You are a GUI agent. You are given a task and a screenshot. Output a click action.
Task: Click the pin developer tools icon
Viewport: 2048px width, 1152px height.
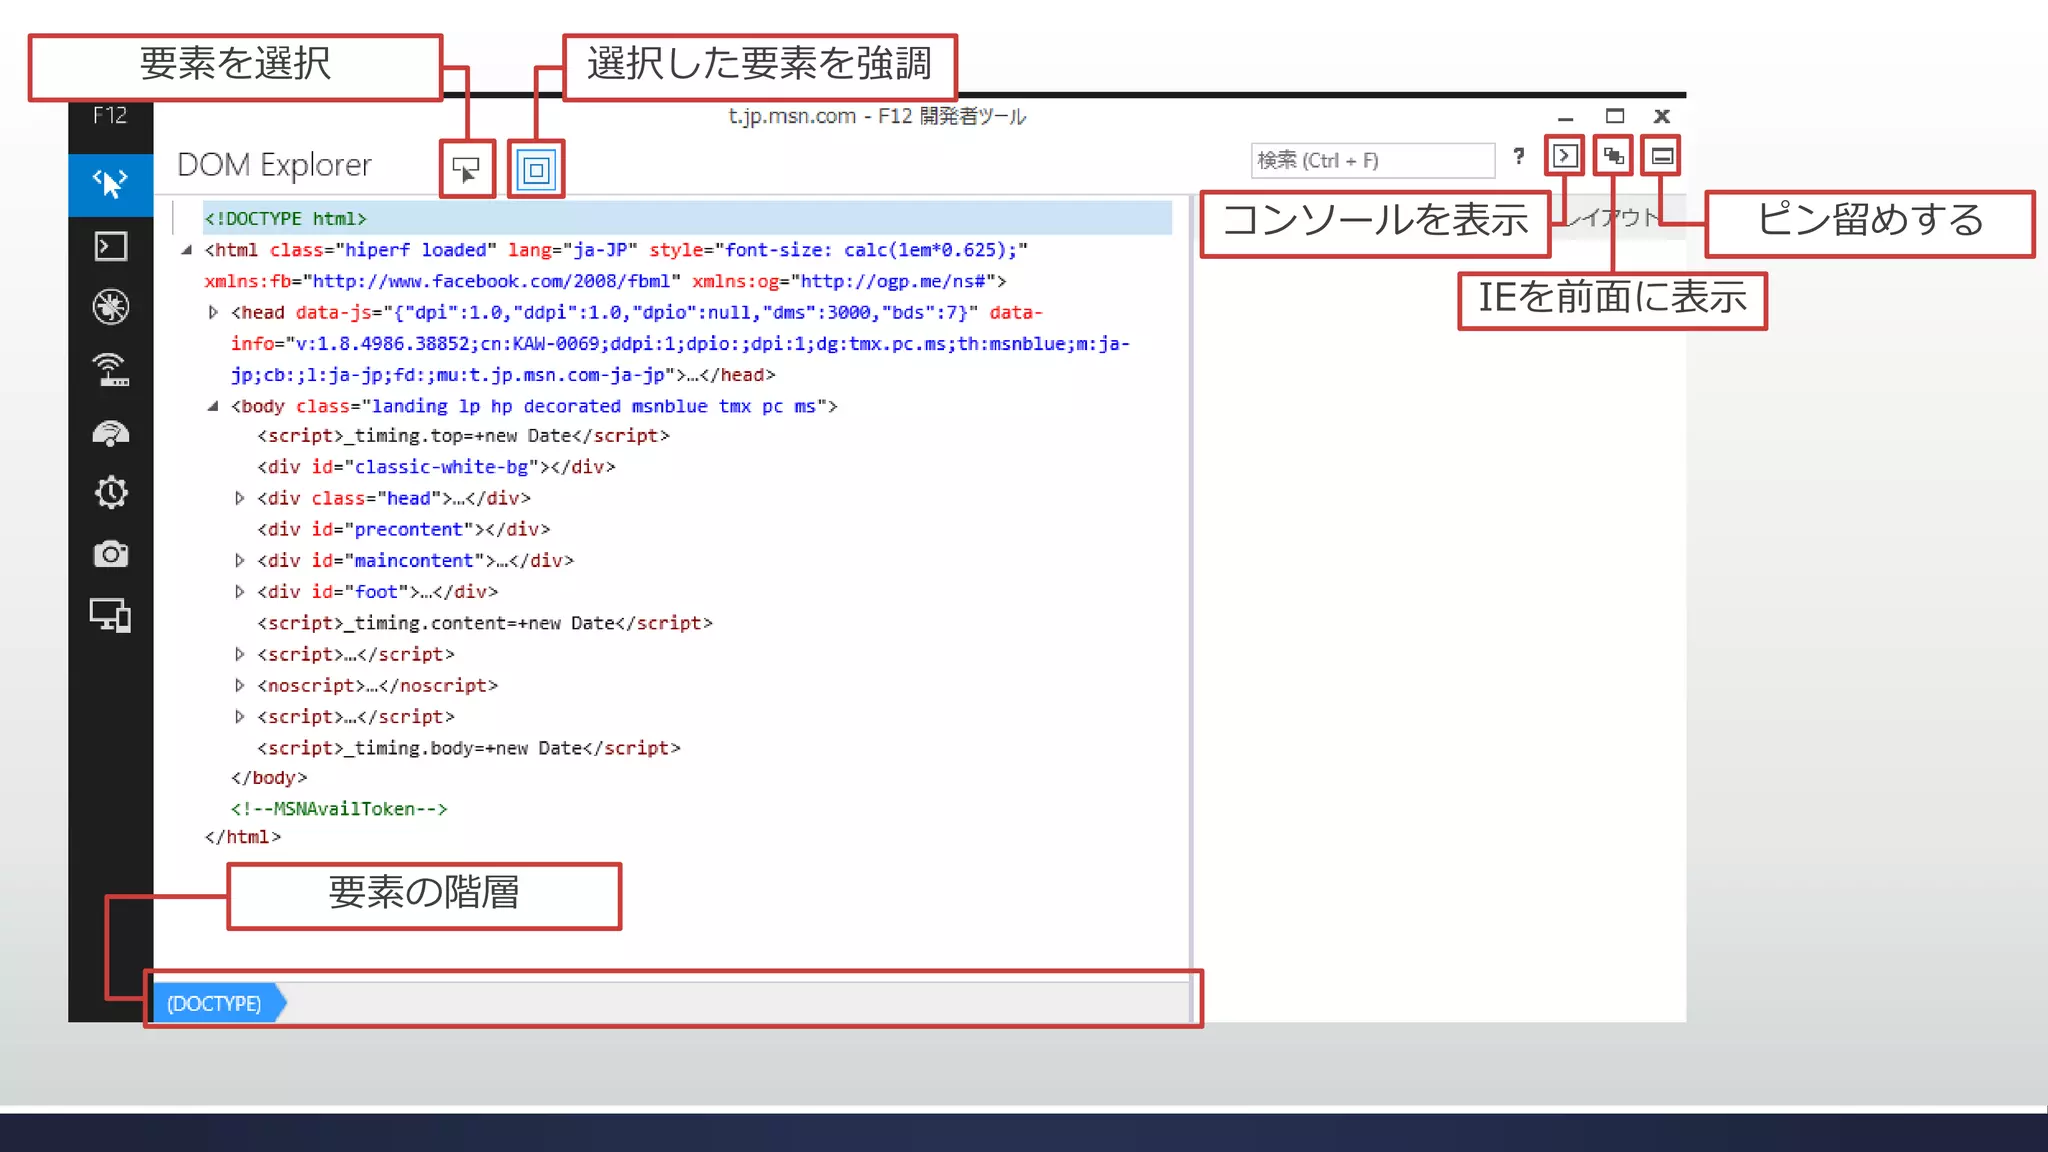point(1662,156)
